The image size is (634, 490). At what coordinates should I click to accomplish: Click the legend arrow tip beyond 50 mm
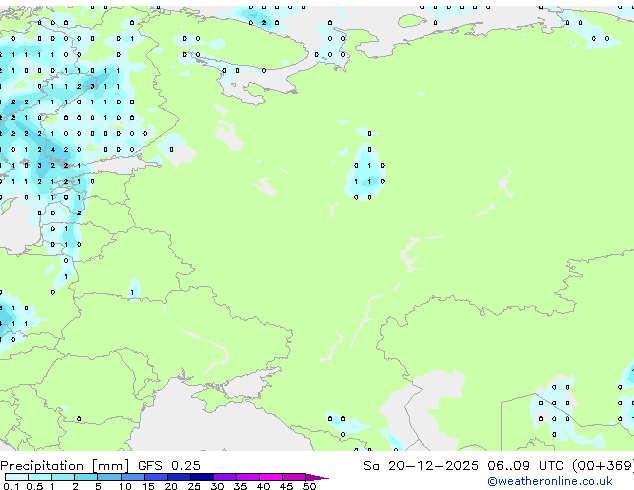pos(317,477)
